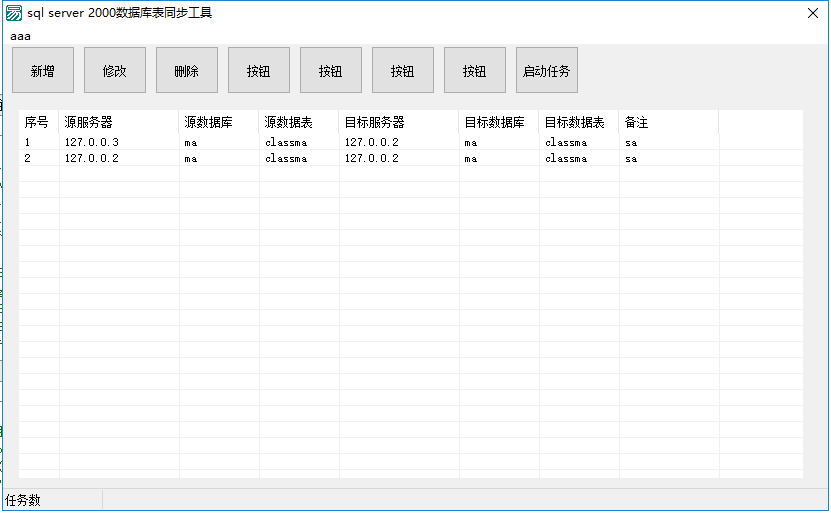Viewport: 831px width, 513px height.
Task: Click the 源数据库 column header
Action: (x=219, y=122)
